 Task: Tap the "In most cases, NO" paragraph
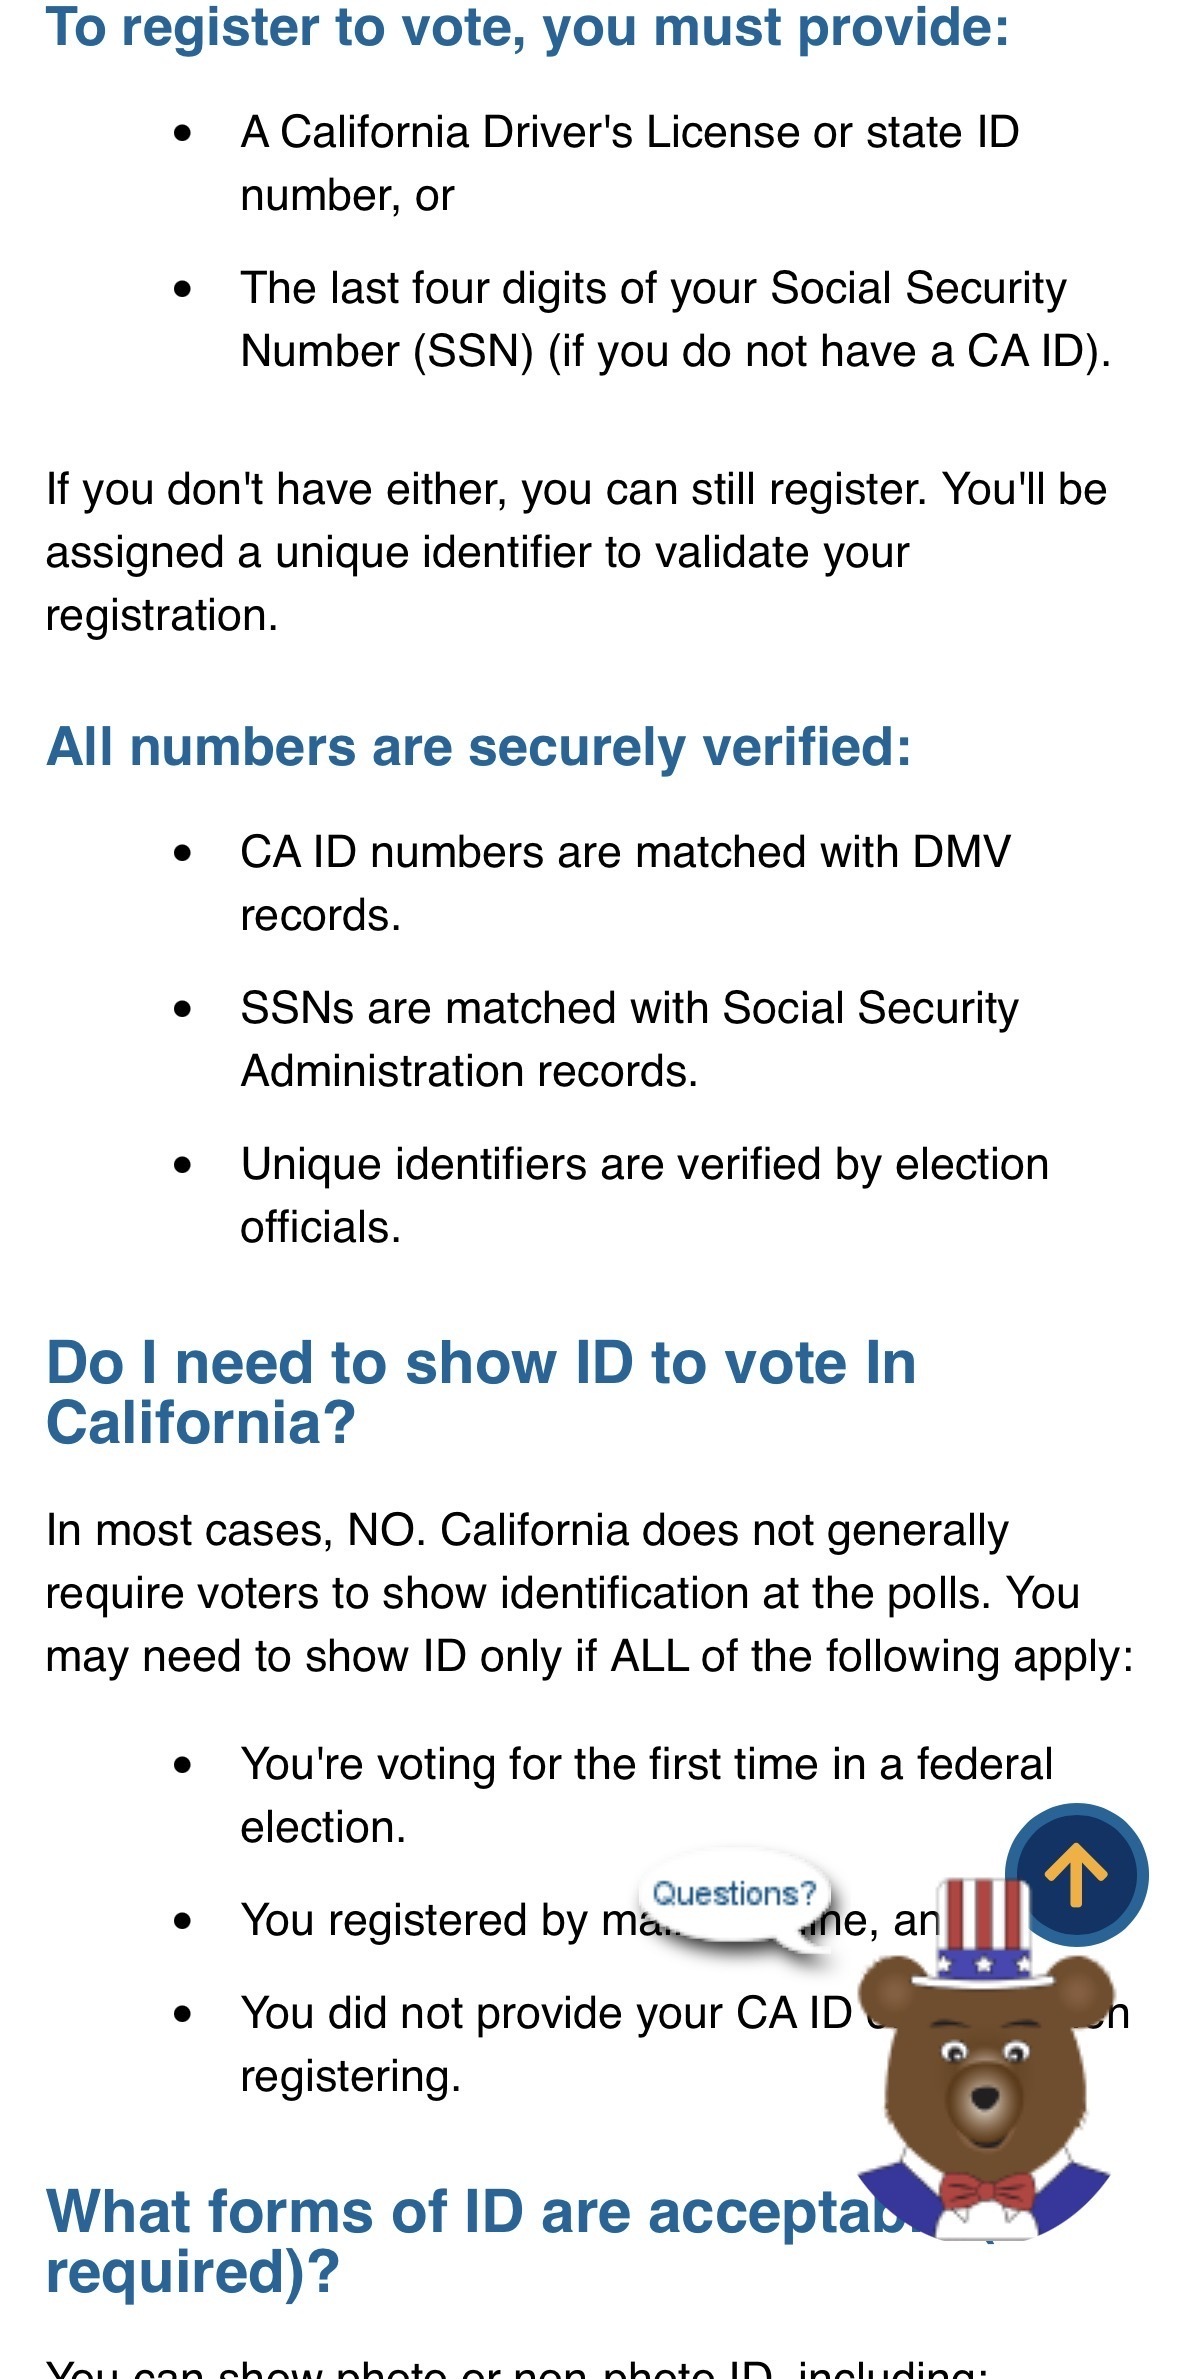590,1593
